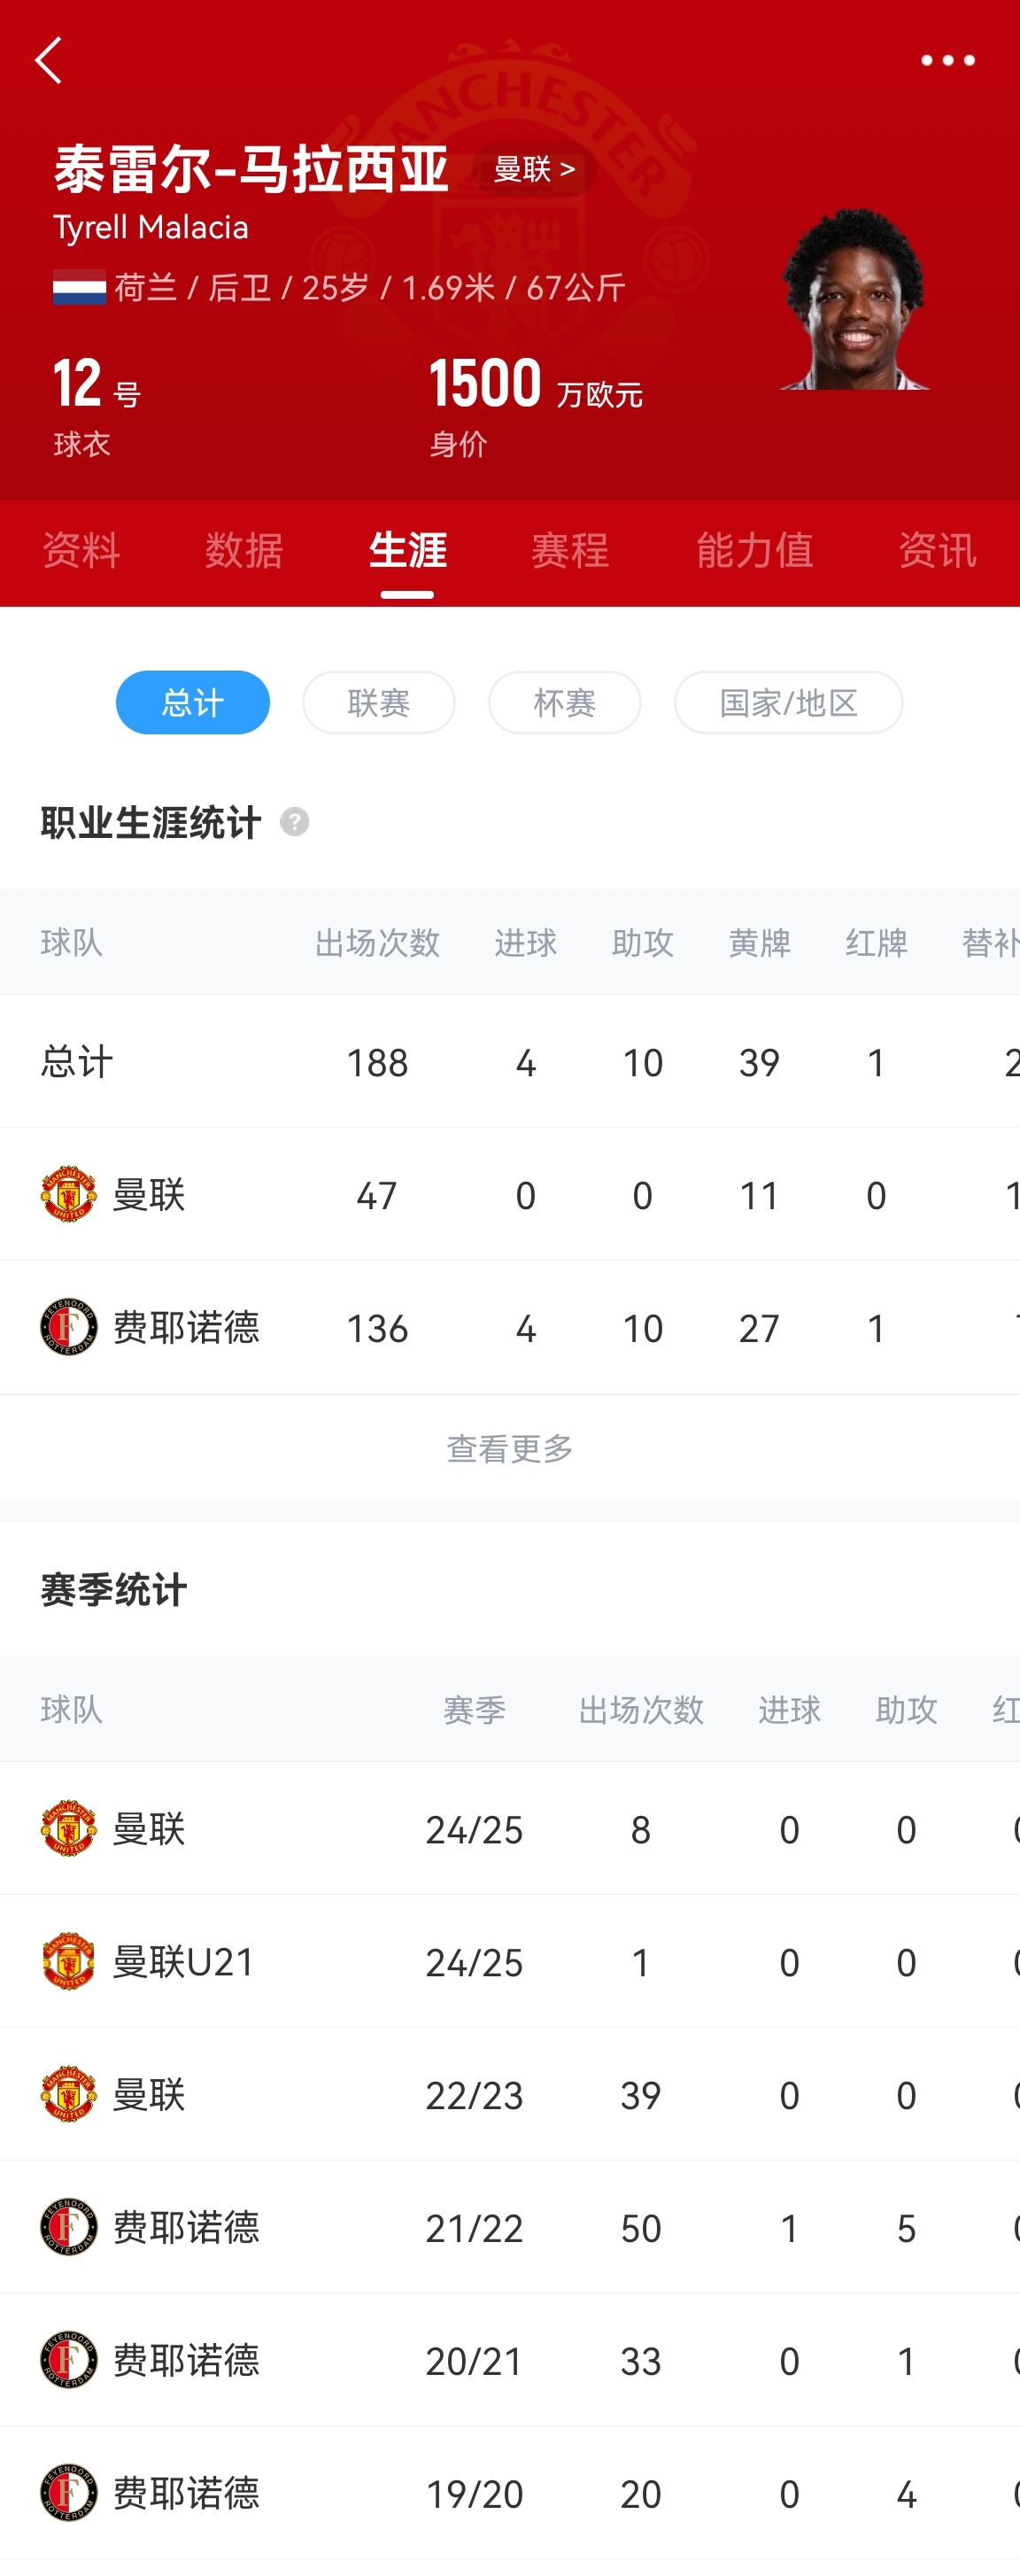Open the 资讯 tab

click(936, 551)
